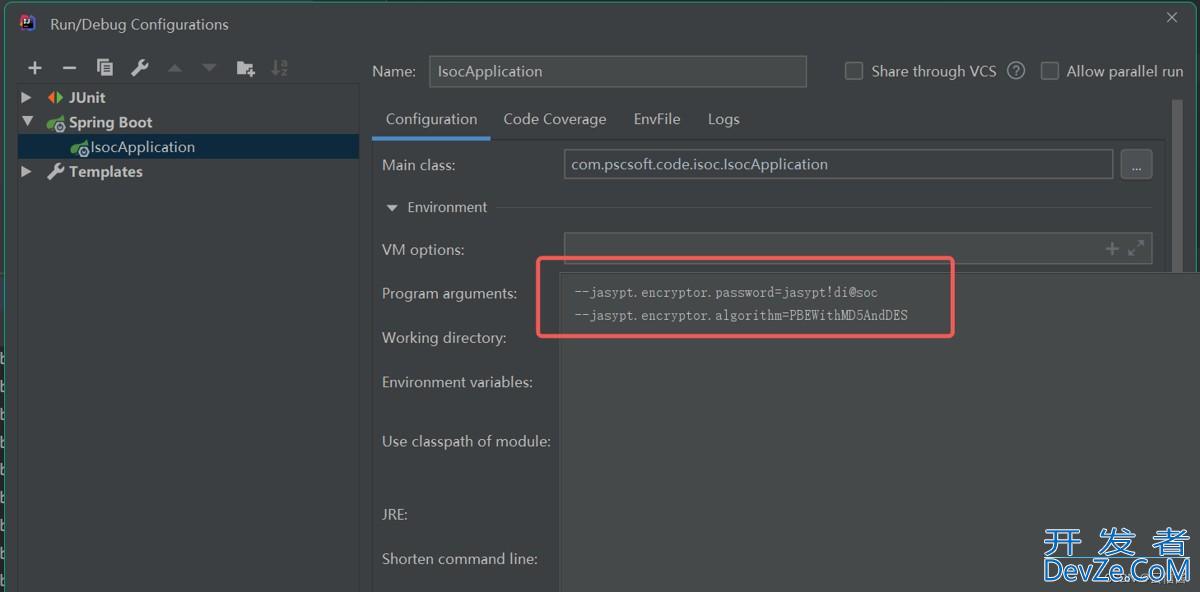This screenshot has width=1200, height=592.
Task: Expand the JUnit tree node
Action: click(x=27, y=98)
